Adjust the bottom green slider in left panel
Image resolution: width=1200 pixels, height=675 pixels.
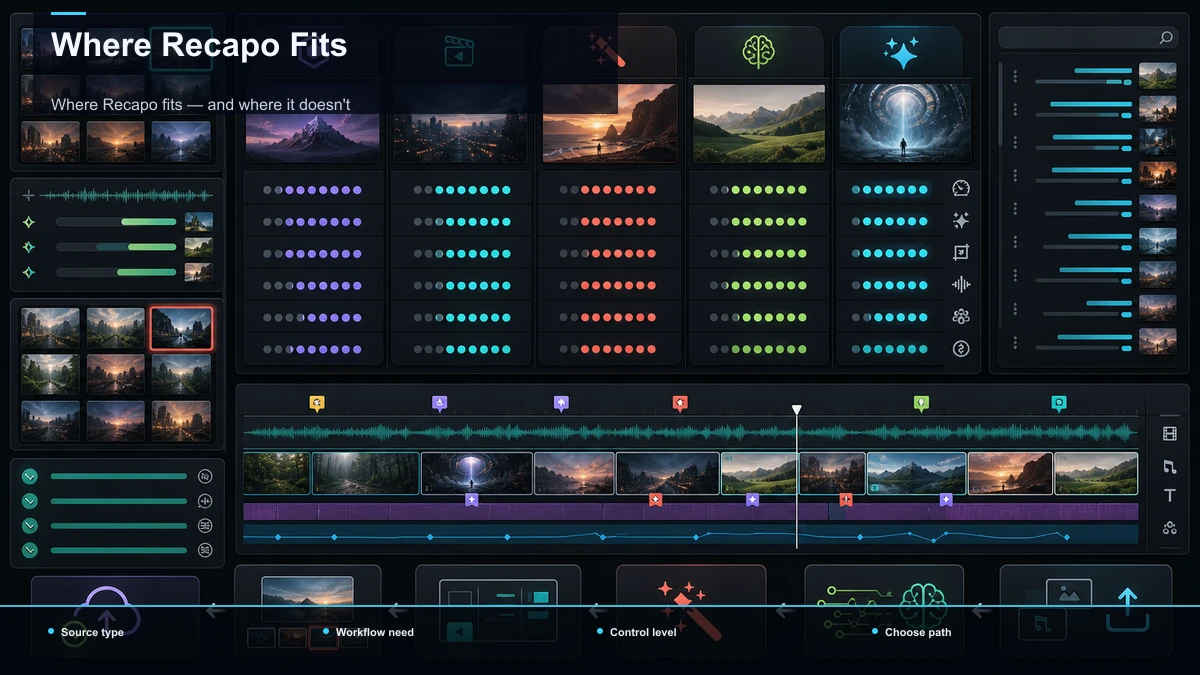tap(116, 272)
